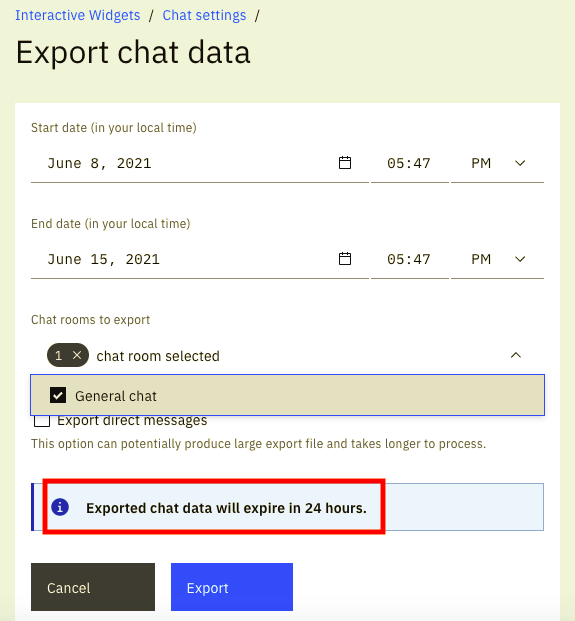The image size is (575, 621).
Task: Go to the Chat settings breadcrumb
Action: [x=204, y=15]
